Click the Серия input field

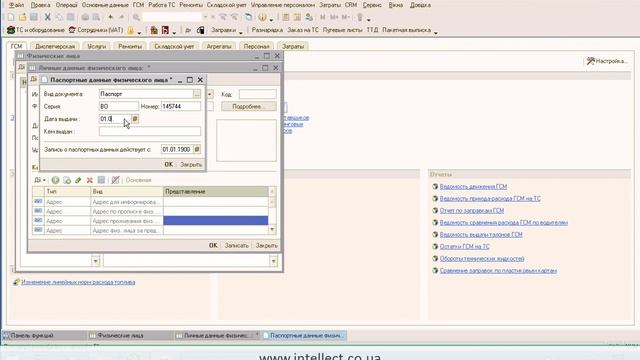click(x=118, y=107)
